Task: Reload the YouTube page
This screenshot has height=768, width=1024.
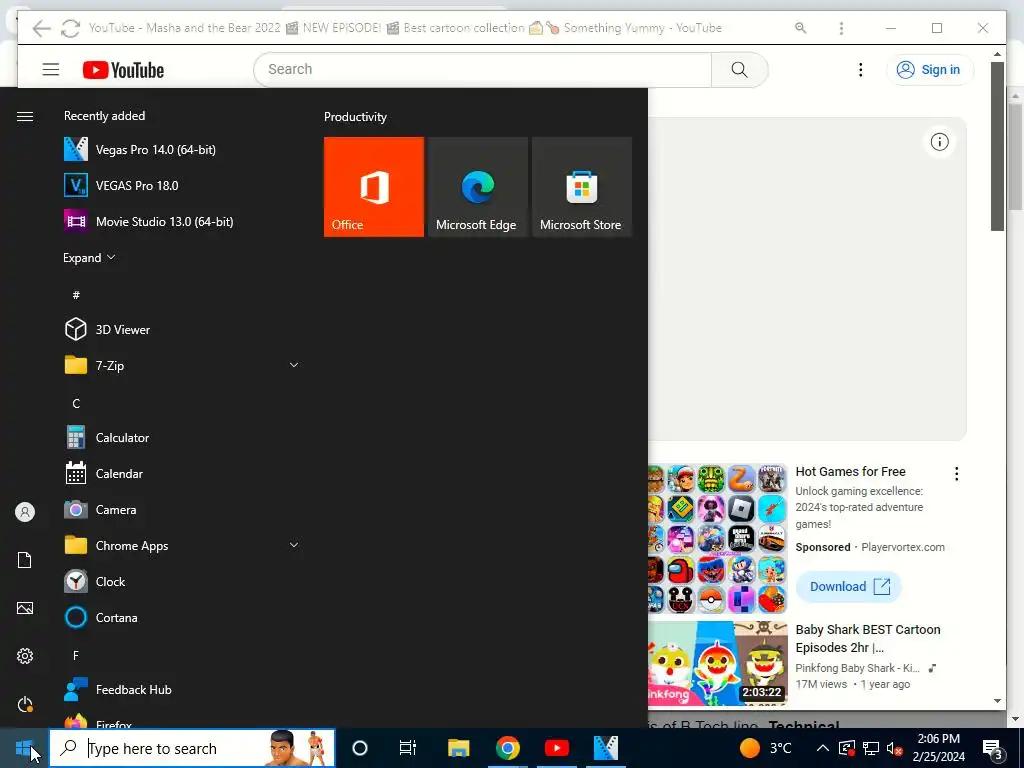Action: click(71, 28)
